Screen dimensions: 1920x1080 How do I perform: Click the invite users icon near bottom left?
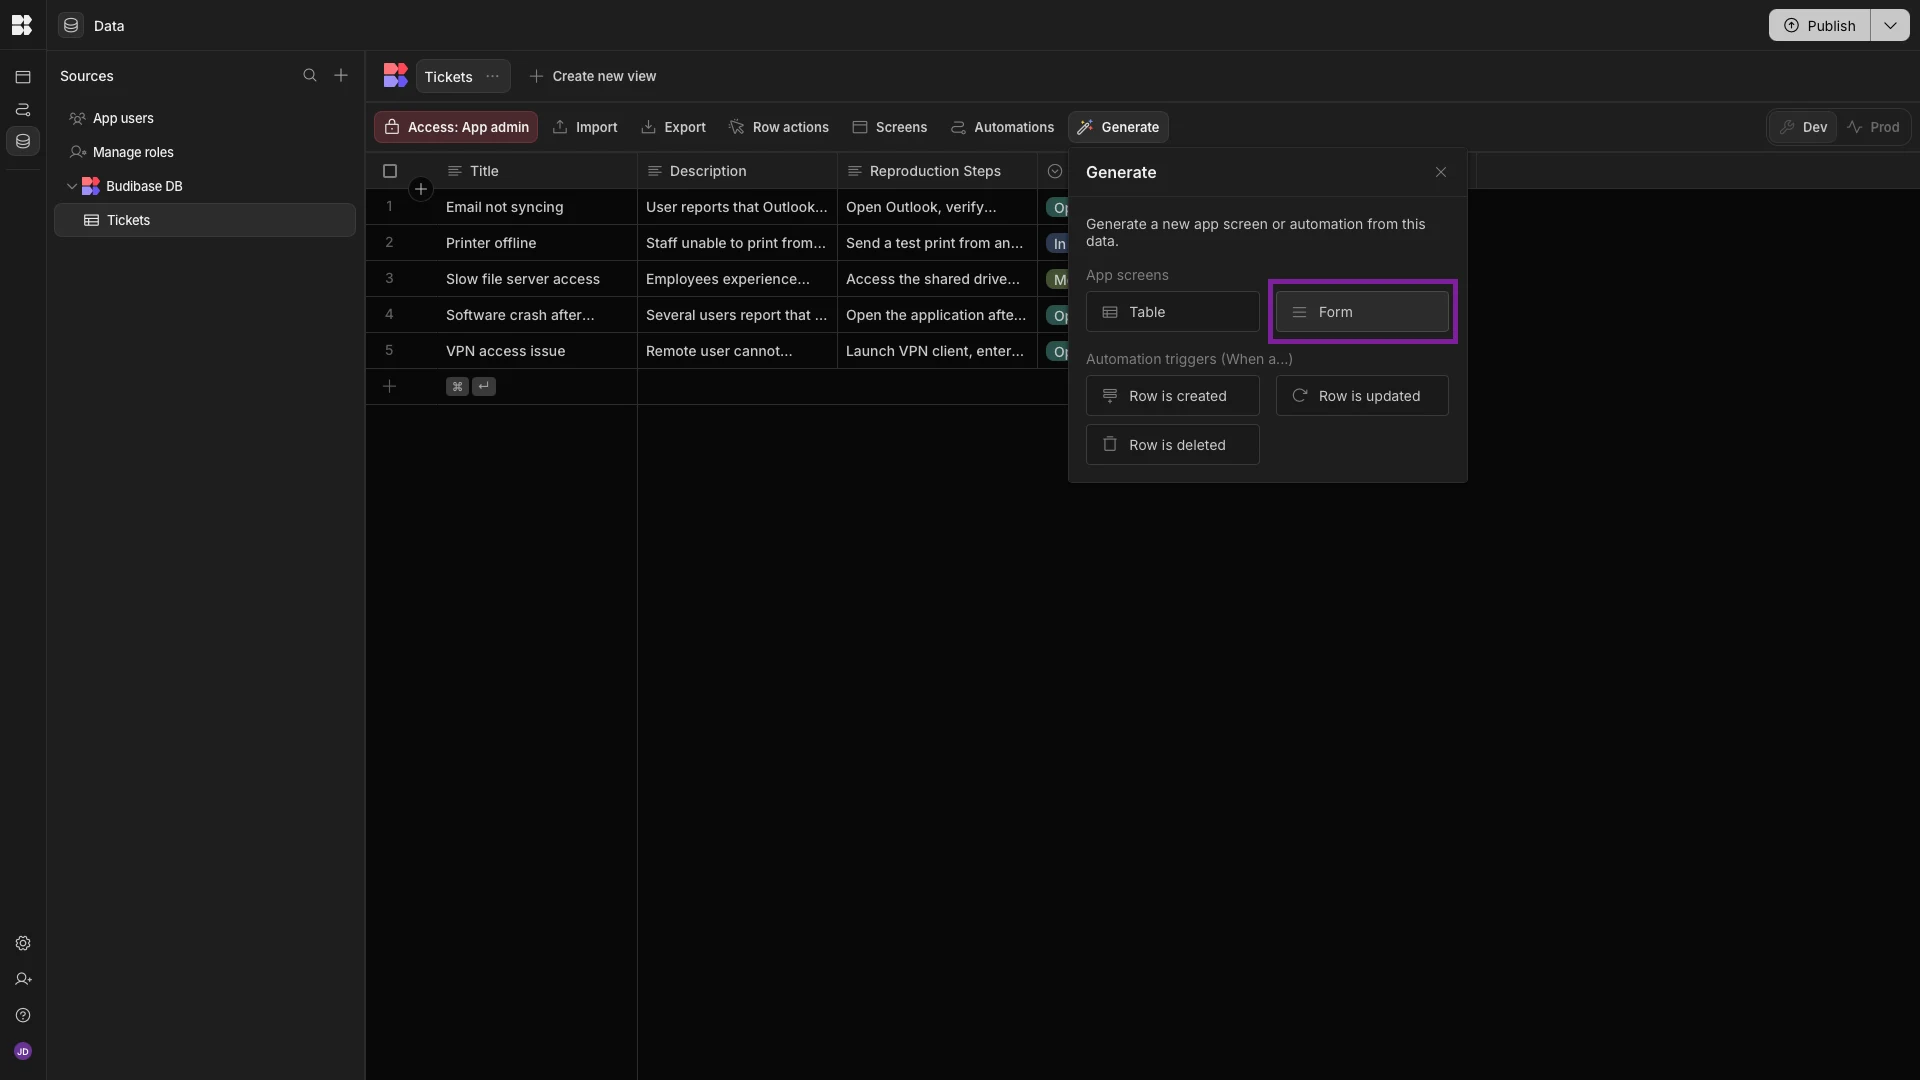[x=22, y=980]
